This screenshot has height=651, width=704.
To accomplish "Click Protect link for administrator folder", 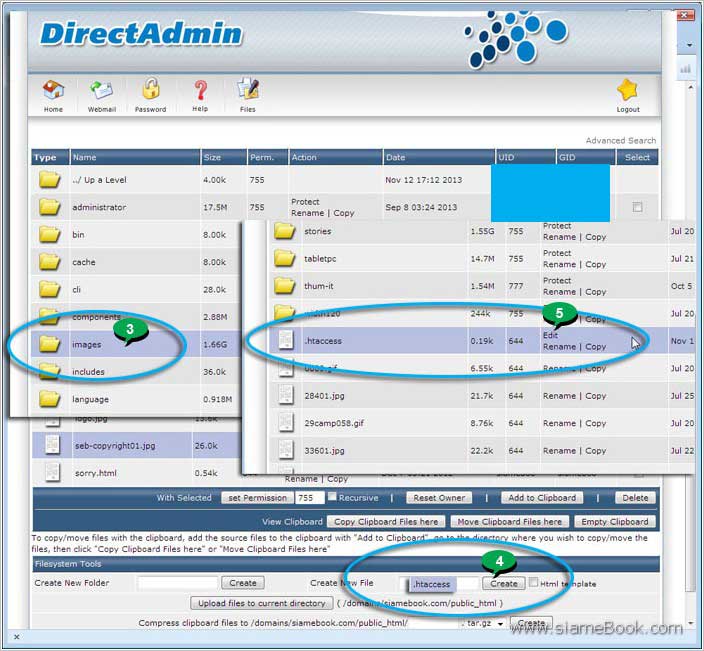I will [x=305, y=202].
